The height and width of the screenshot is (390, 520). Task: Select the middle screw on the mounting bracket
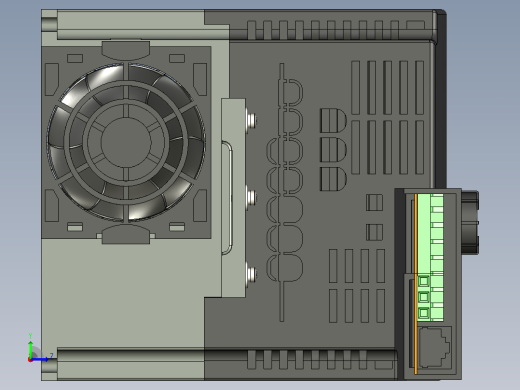point(251,197)
